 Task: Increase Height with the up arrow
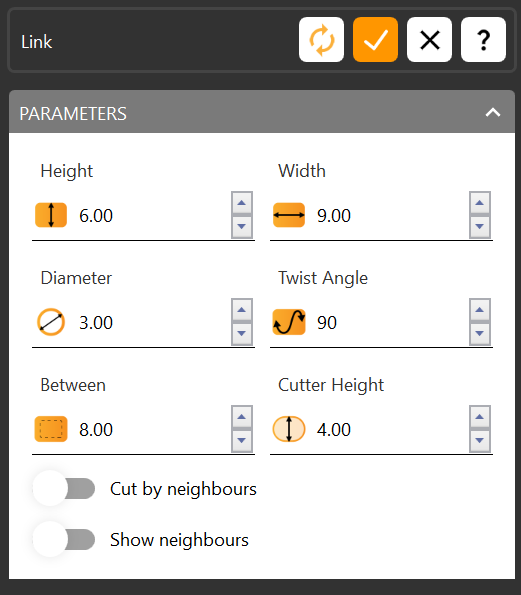(242, 203)
